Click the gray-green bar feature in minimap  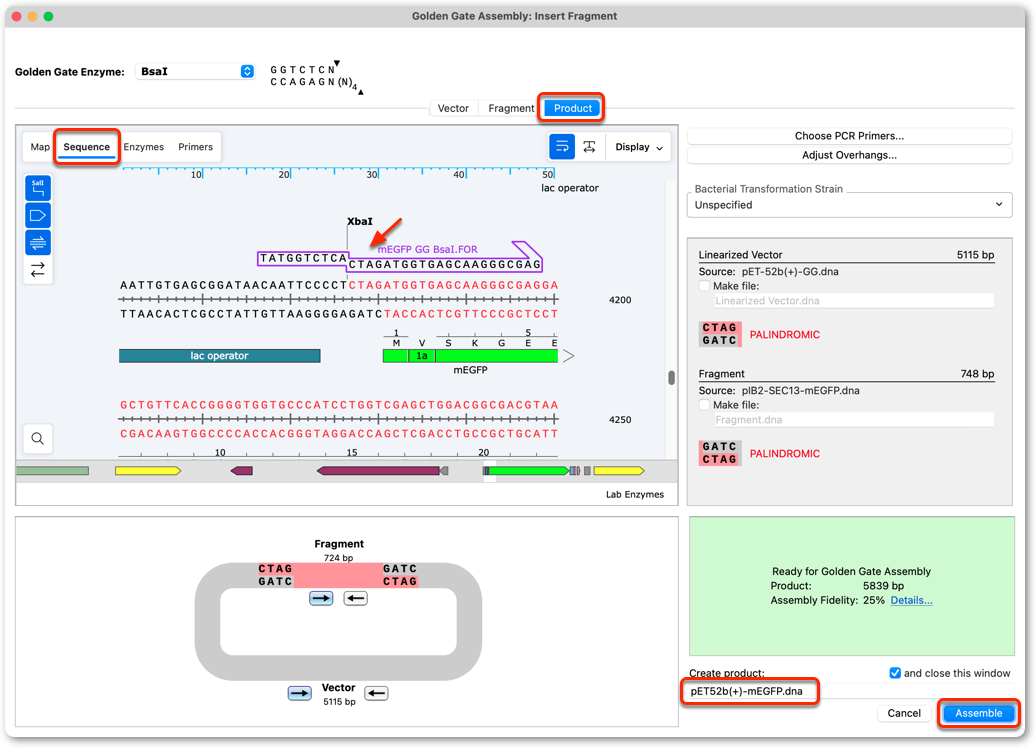click(52, 470)
